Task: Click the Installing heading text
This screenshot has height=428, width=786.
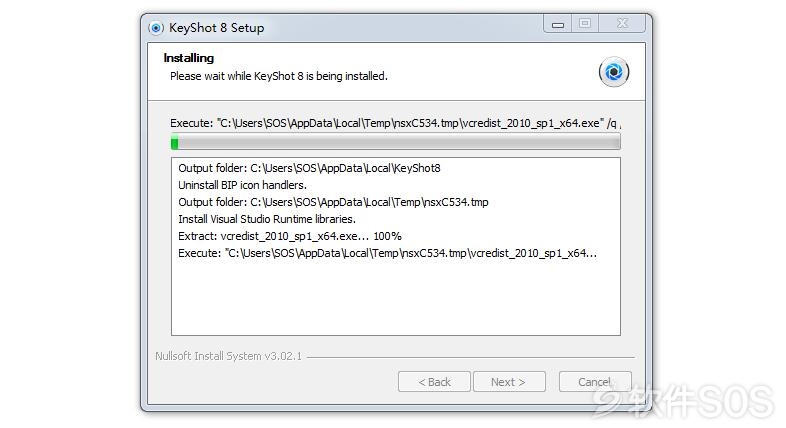Action: pos(188,58)
